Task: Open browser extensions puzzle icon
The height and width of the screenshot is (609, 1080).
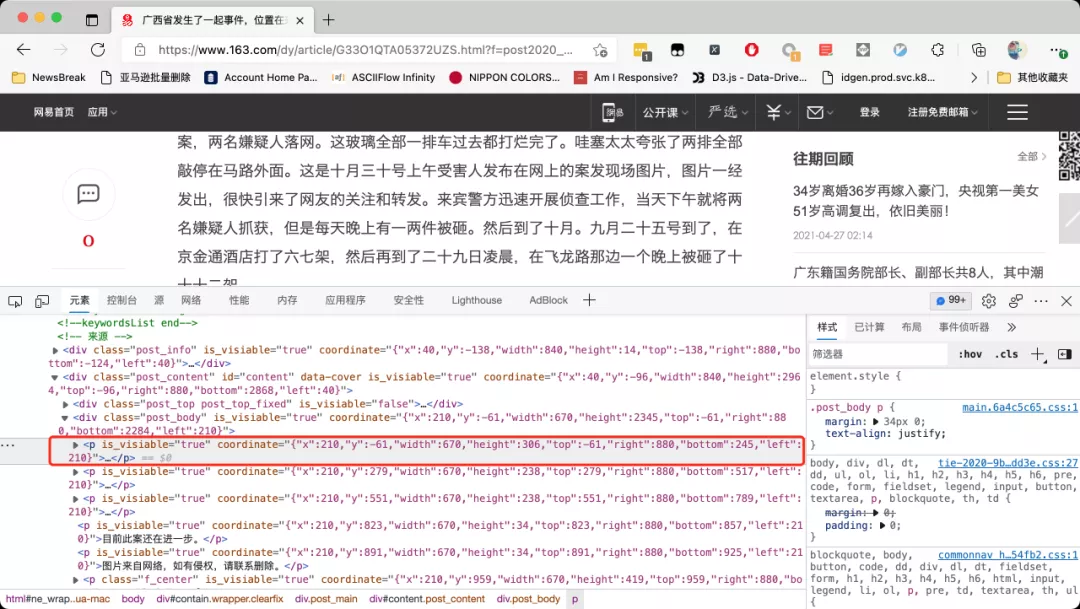Action: tap(937, 50)
